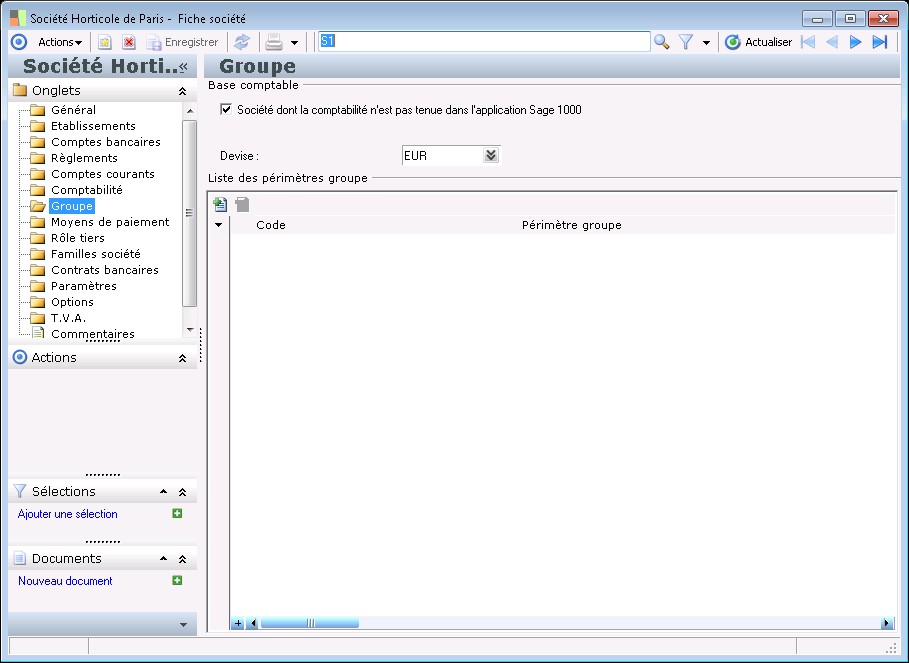
Task: Click the new record toolbar icon
Action: (104, 42)
